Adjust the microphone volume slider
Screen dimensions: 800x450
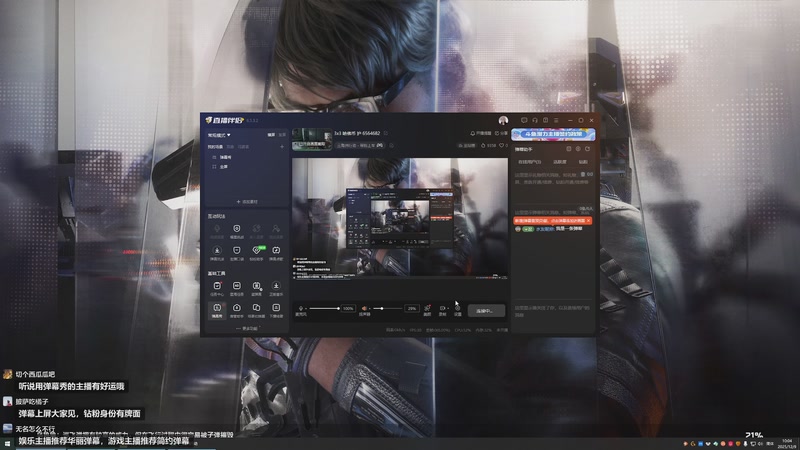[x=324, y=308]
